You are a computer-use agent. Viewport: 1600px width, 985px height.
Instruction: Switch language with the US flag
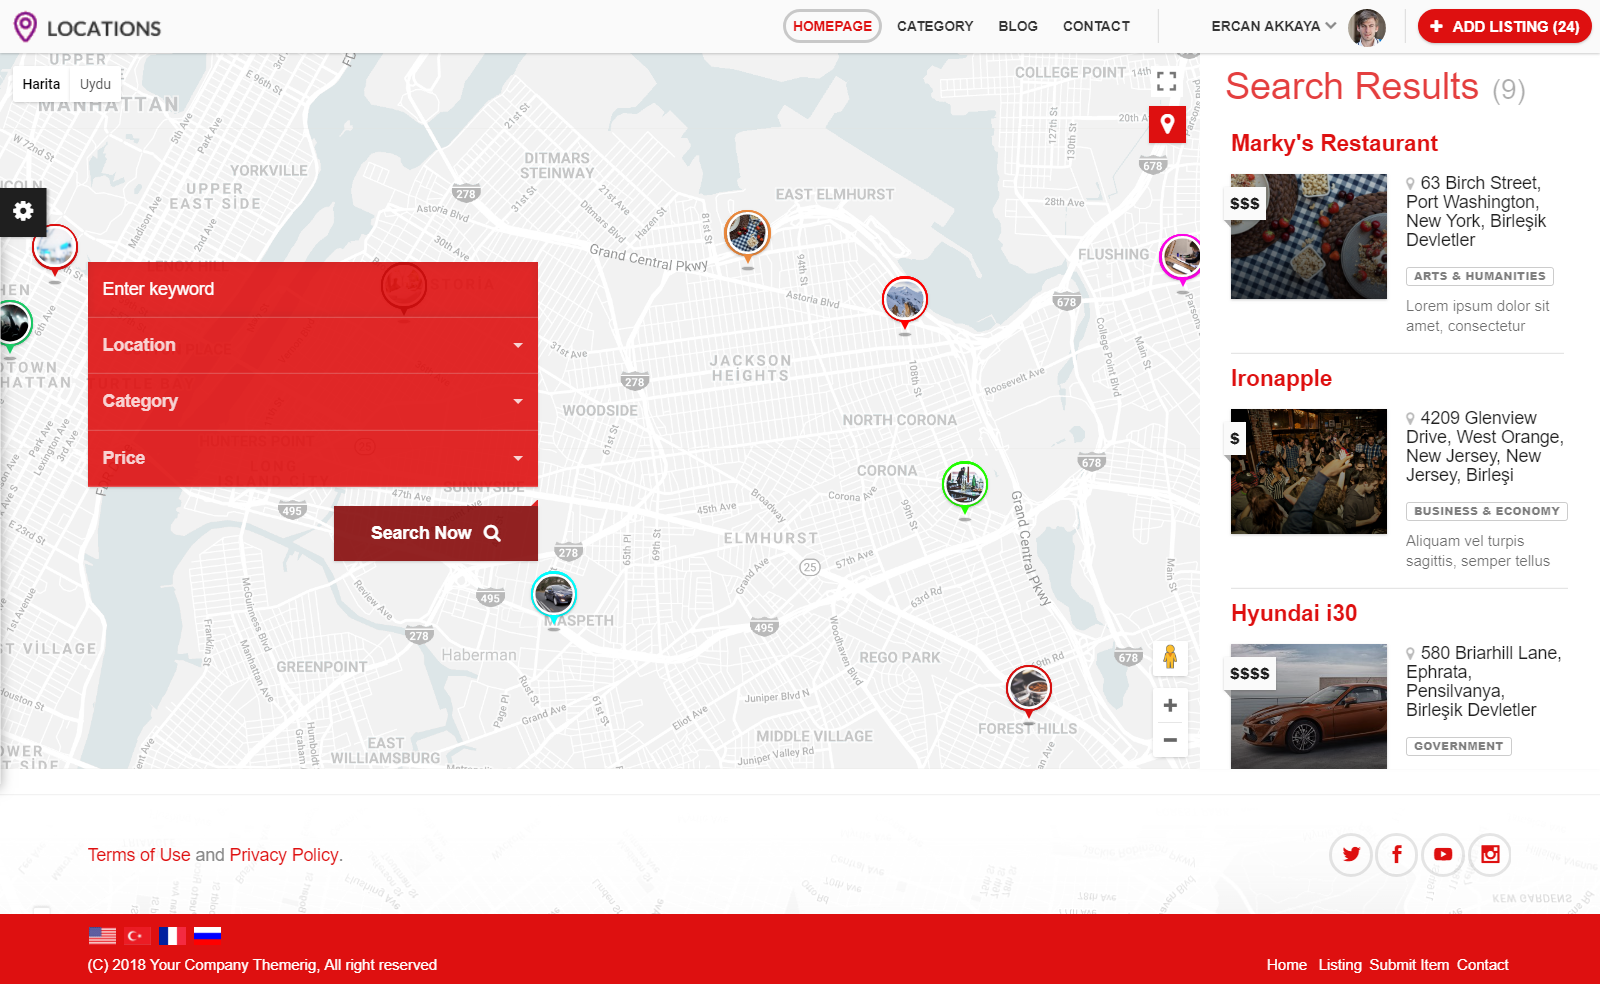click(102, 936)
